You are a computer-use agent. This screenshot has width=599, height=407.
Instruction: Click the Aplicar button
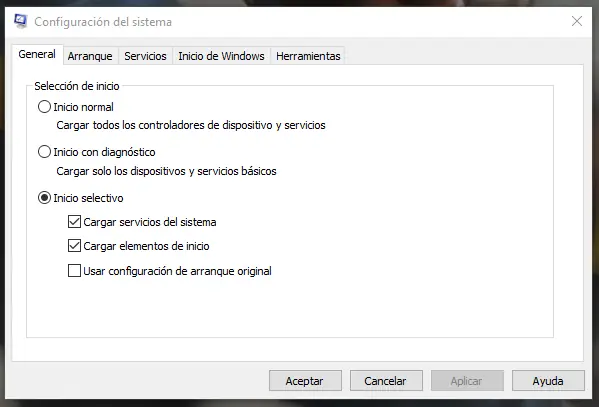tap(467, 381)
